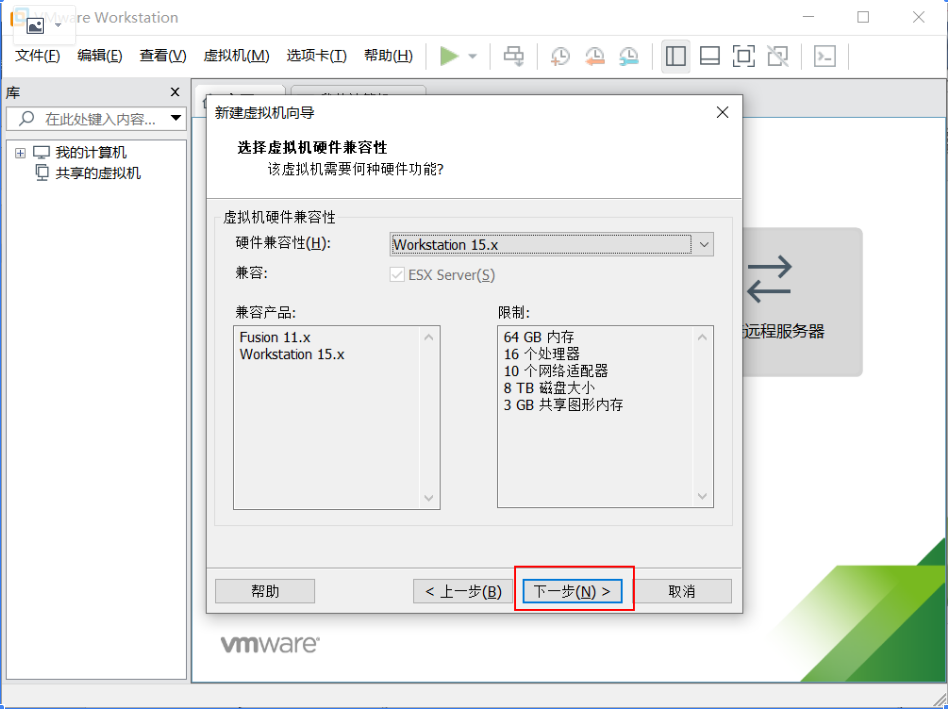
Task: Open the 选项卡(T) menu
Action: (316, 56)
